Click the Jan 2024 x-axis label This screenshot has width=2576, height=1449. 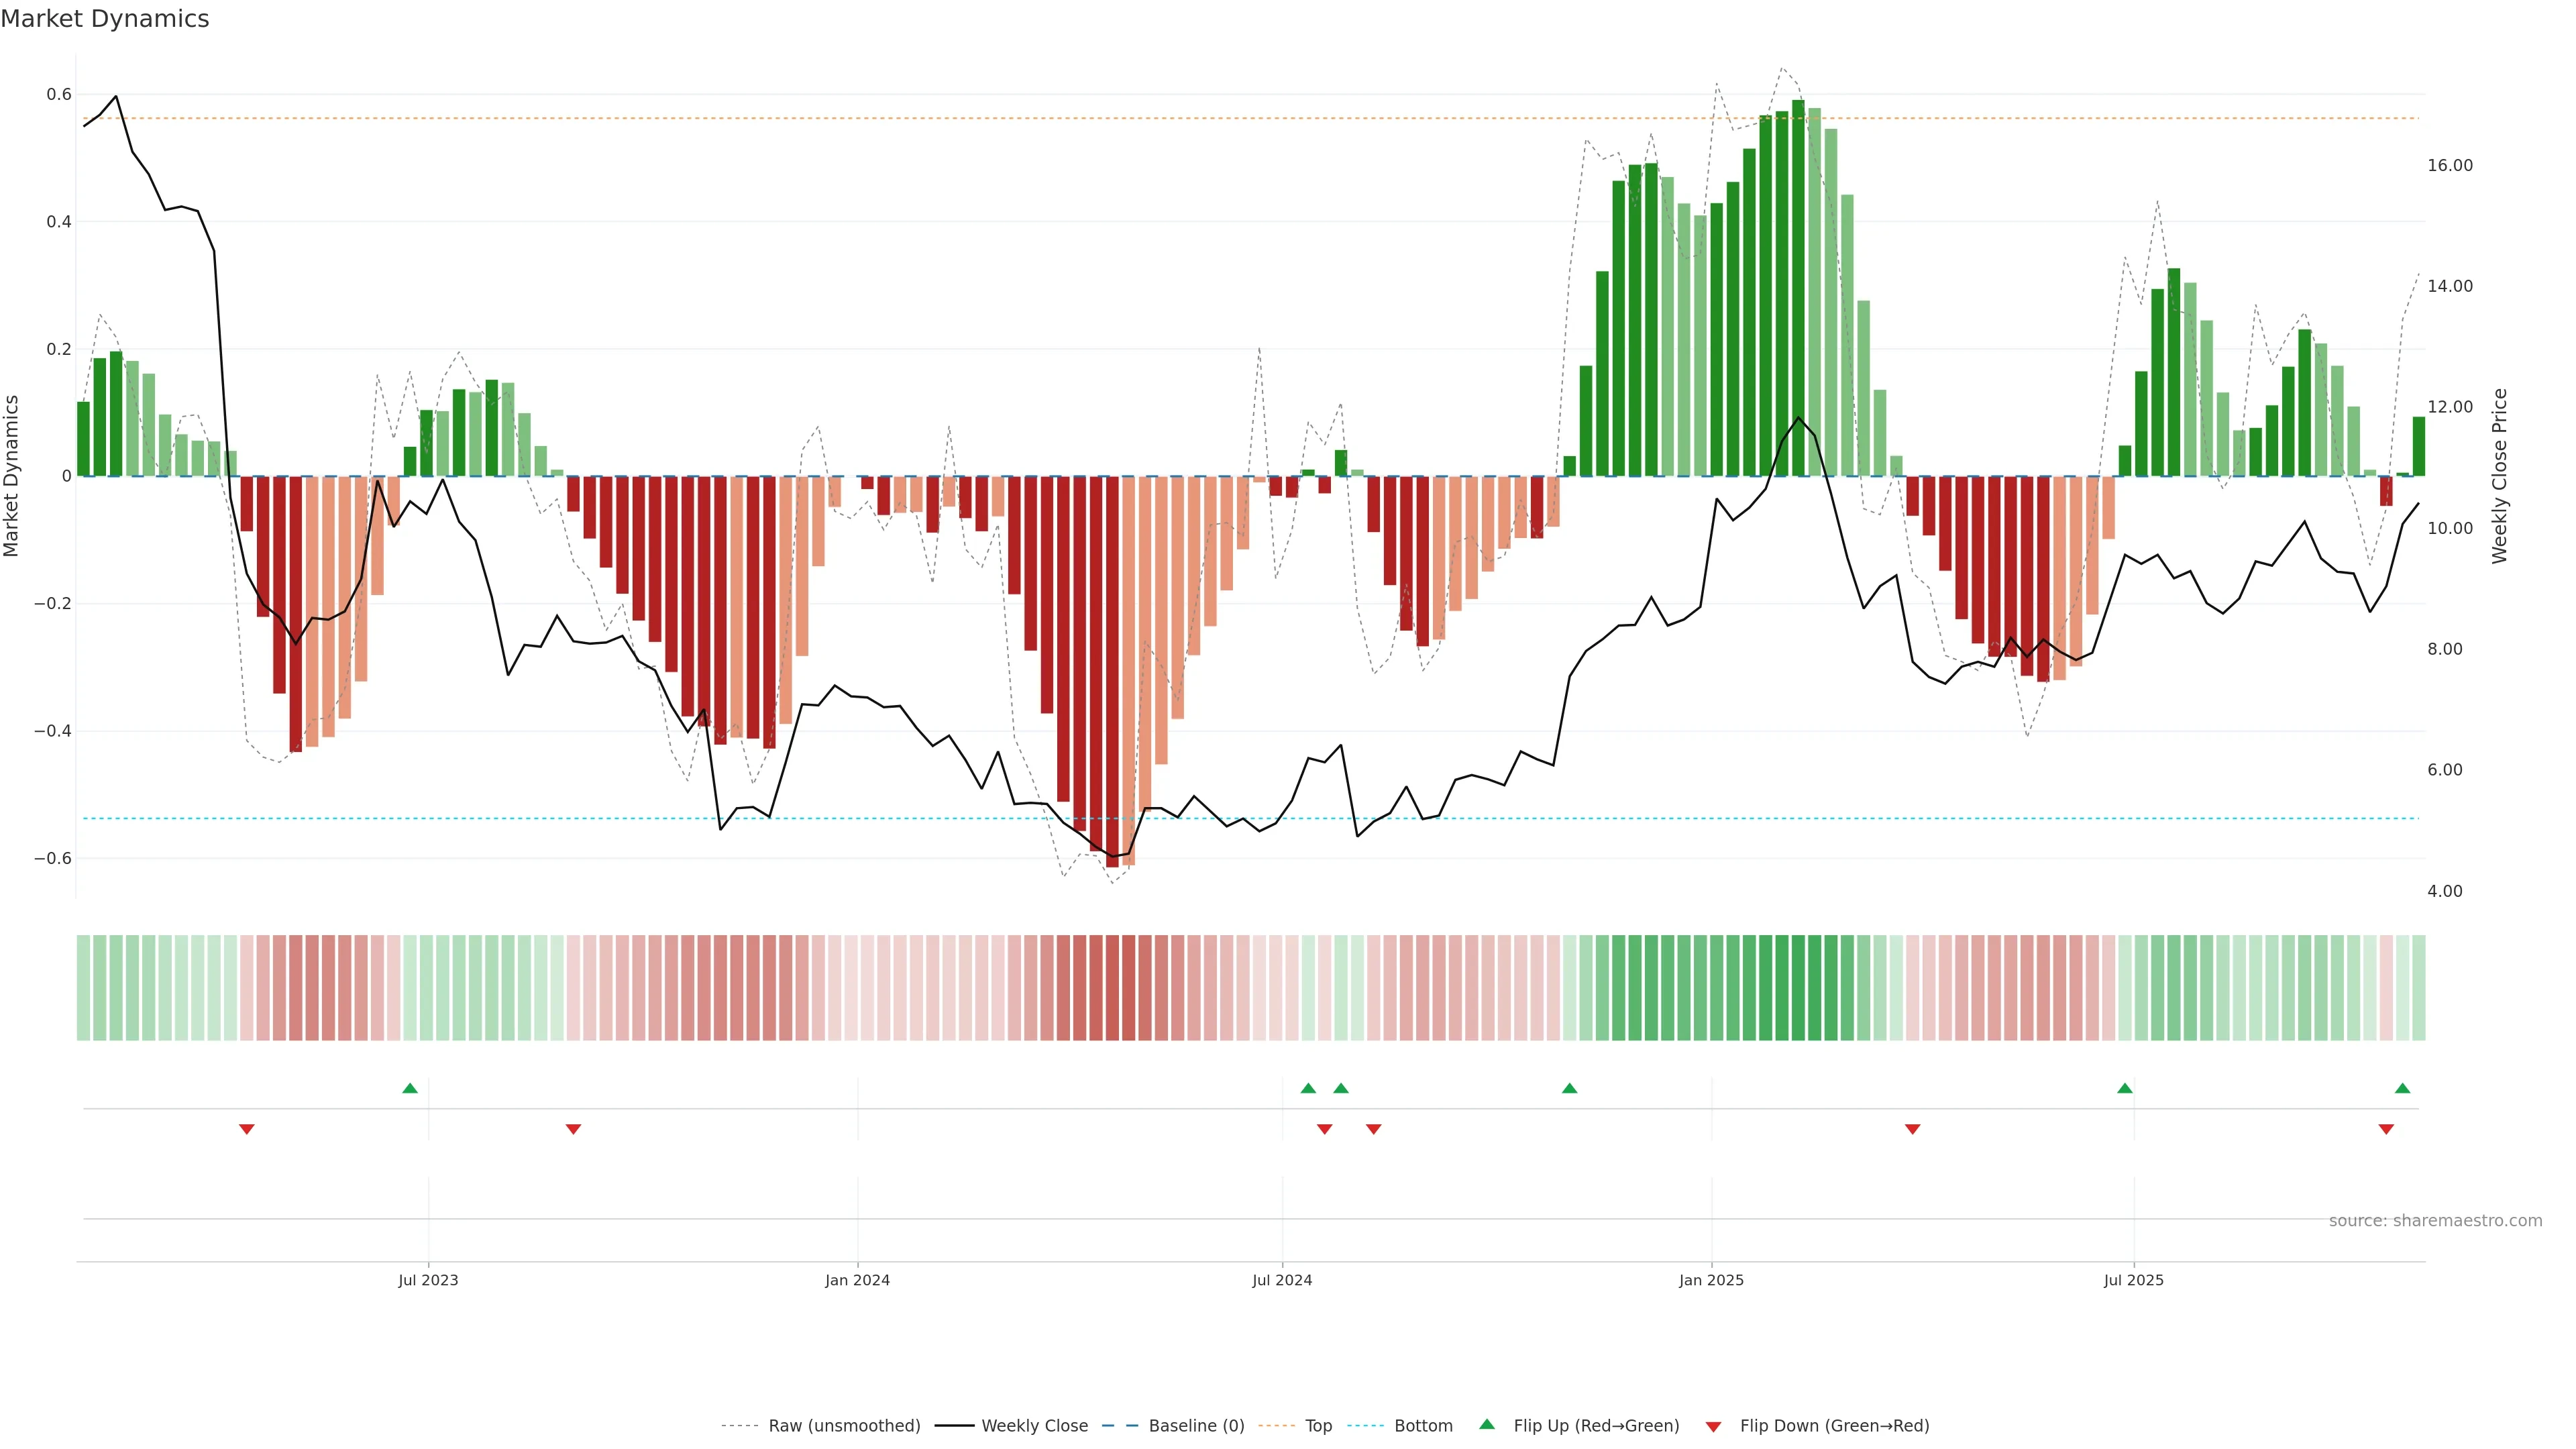(x=857, y=1280)
